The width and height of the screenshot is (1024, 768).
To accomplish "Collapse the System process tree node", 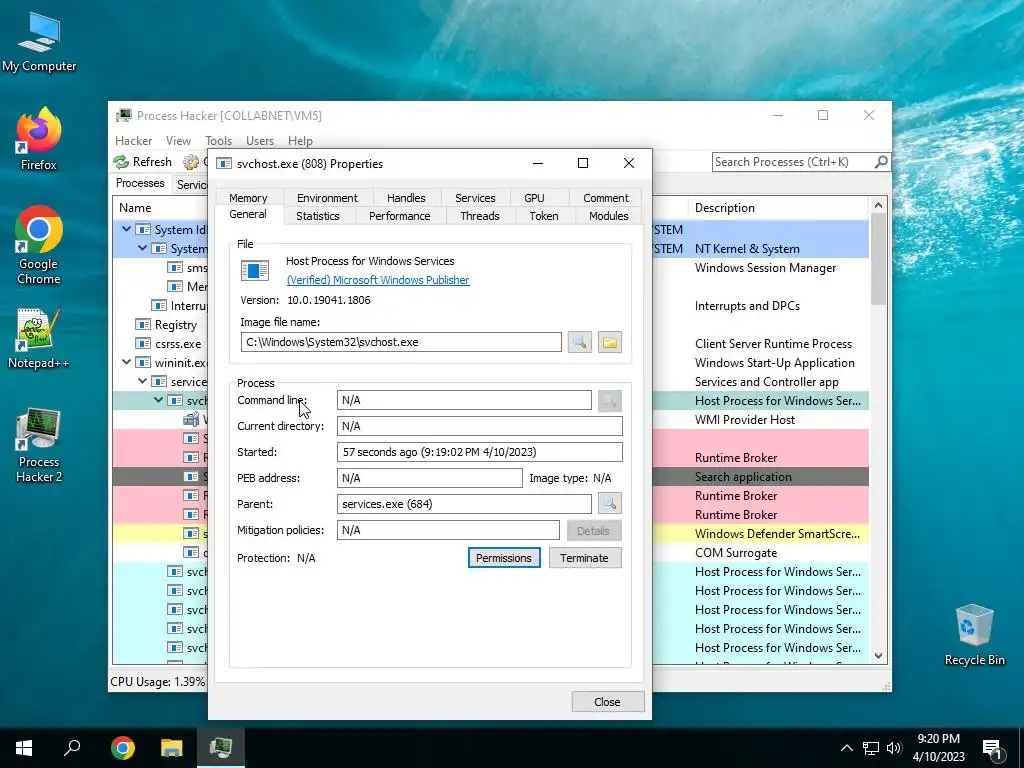I will click(x=142, y=248).
